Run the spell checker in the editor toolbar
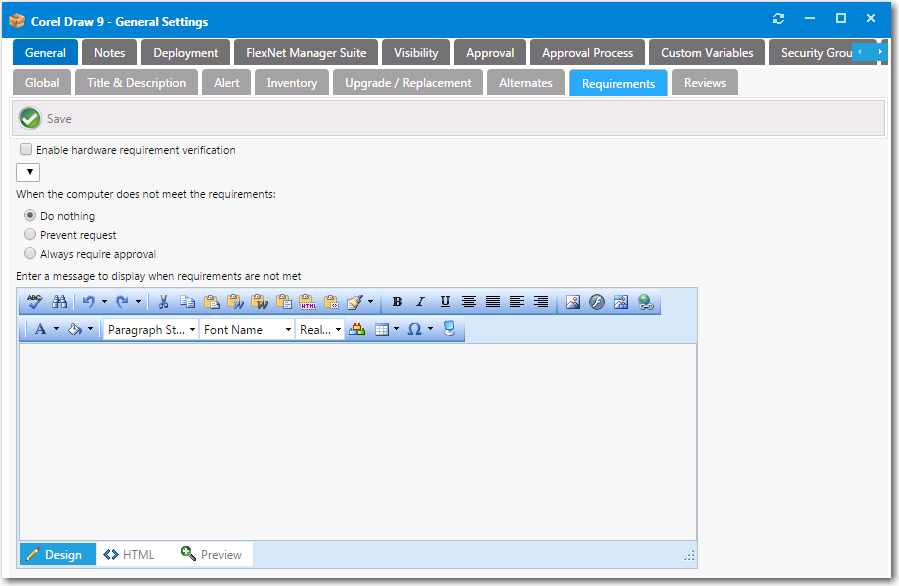 click(34, 302)
